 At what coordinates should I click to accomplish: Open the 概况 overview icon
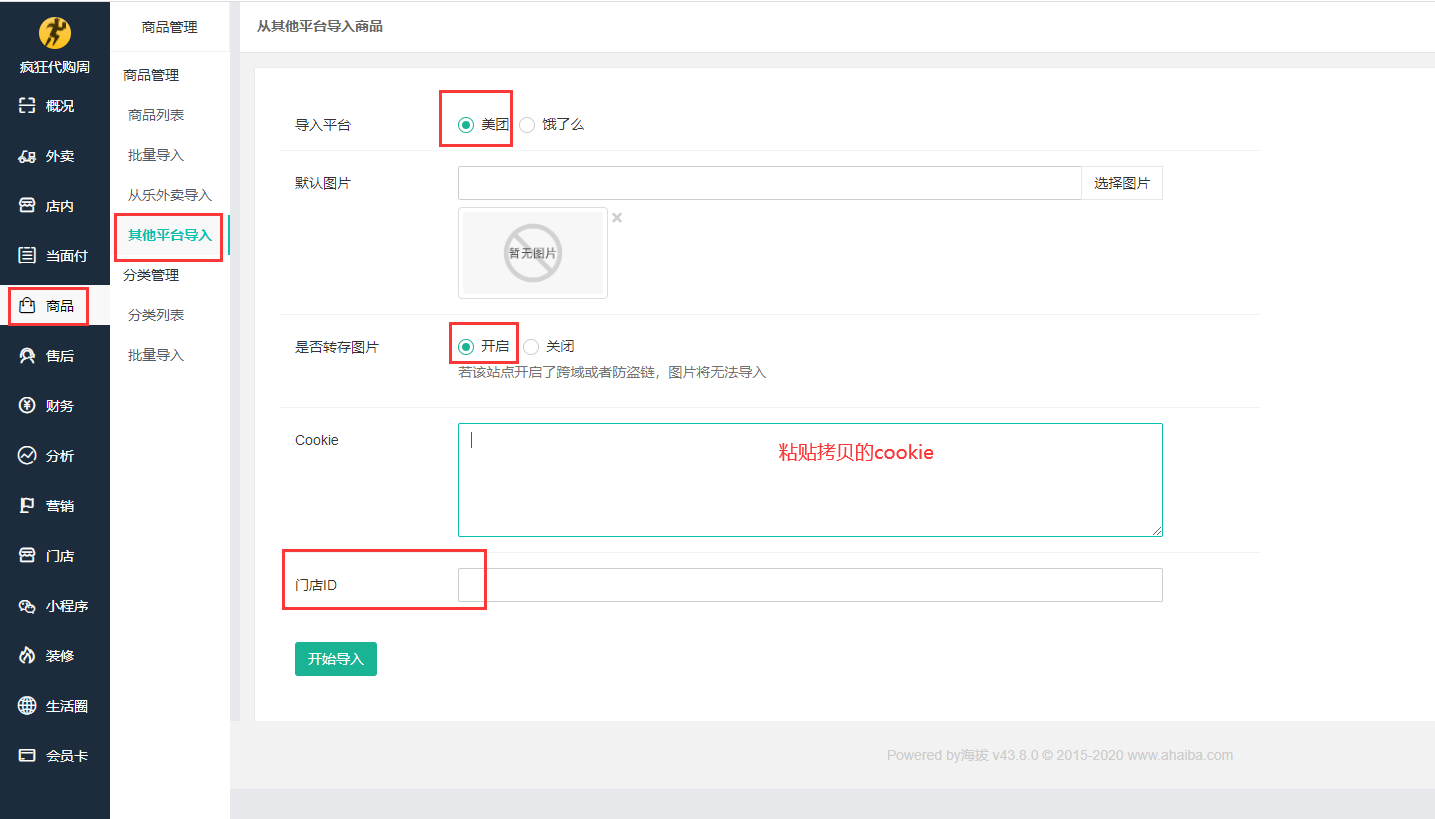pyautogui.click(x=28, y=106)
